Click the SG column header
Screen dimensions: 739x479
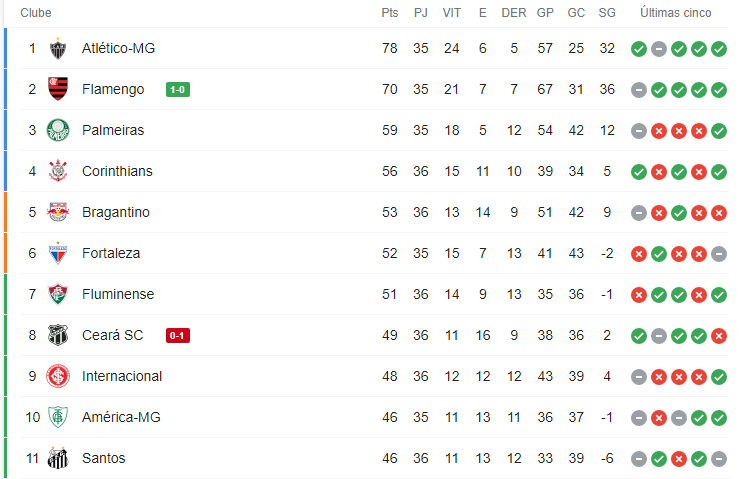pyautogui.click(x=607, y=13)
